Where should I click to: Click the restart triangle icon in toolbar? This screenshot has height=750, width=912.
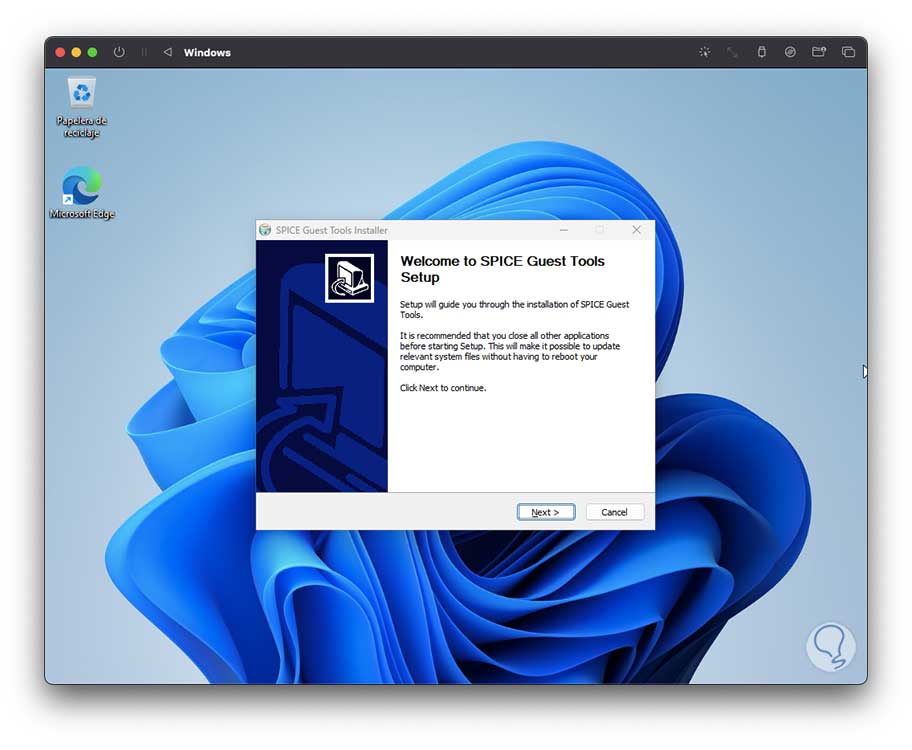168,52
